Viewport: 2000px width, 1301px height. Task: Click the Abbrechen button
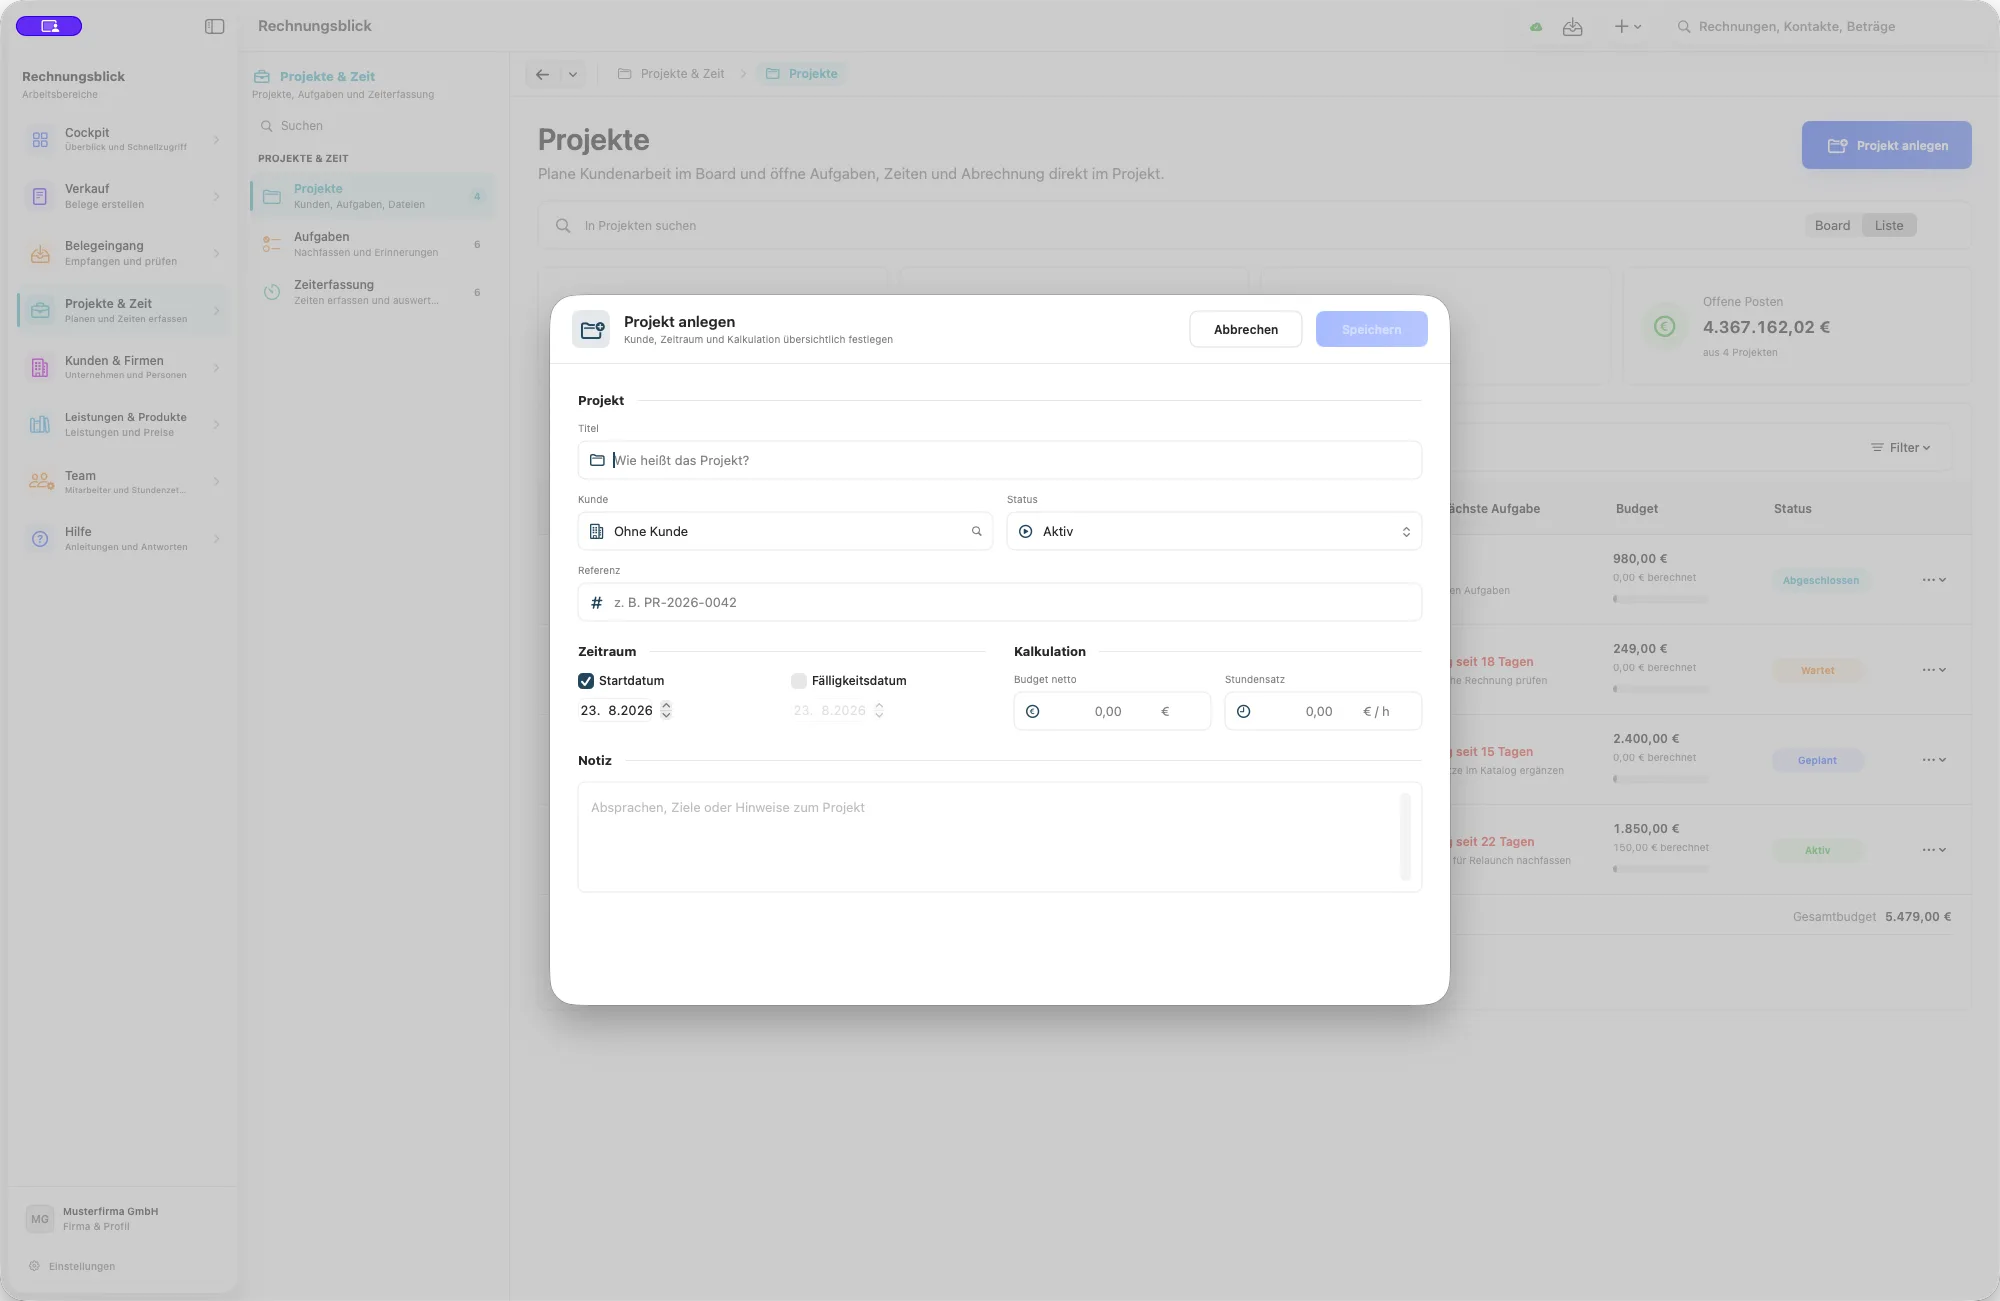click(1246, 329)
